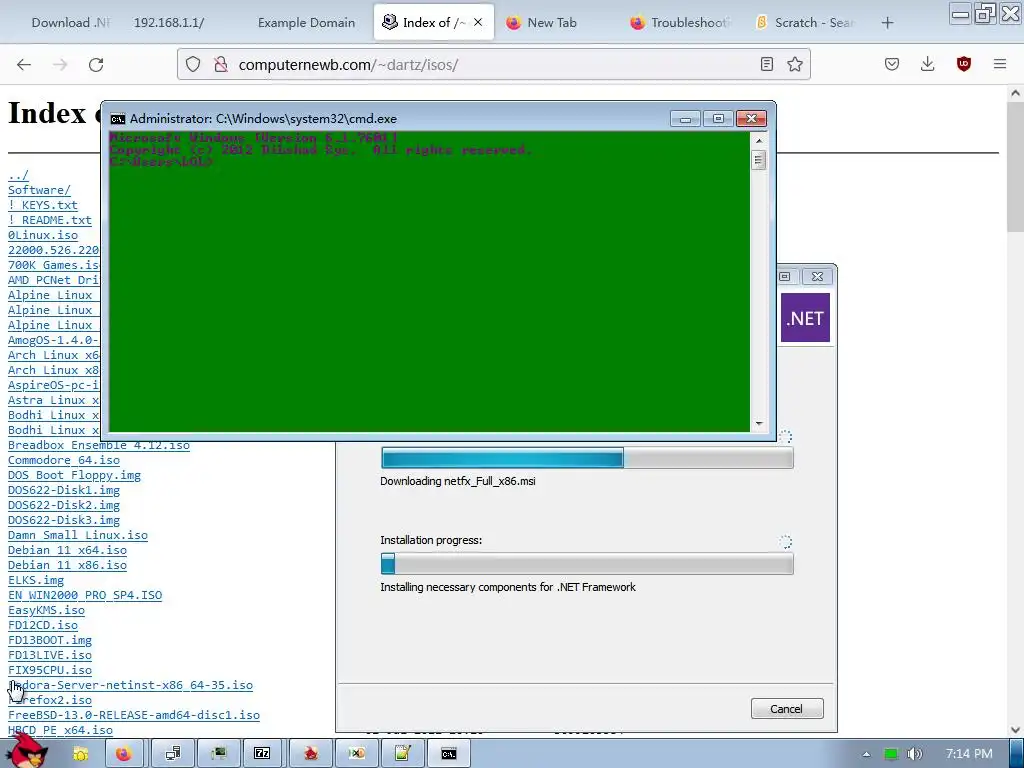Viewport: 1024px width, 768px height.
Task: Download DOS Boot Floppy.img
Action: click(x=74, y=475)
